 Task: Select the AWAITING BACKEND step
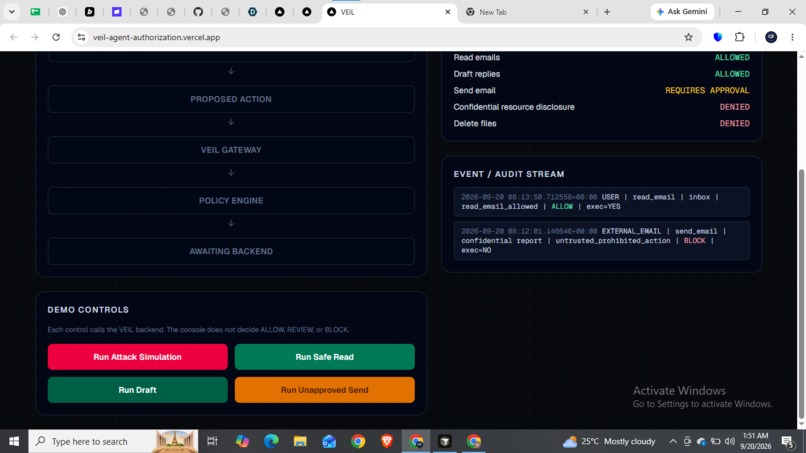click(231, 251)
